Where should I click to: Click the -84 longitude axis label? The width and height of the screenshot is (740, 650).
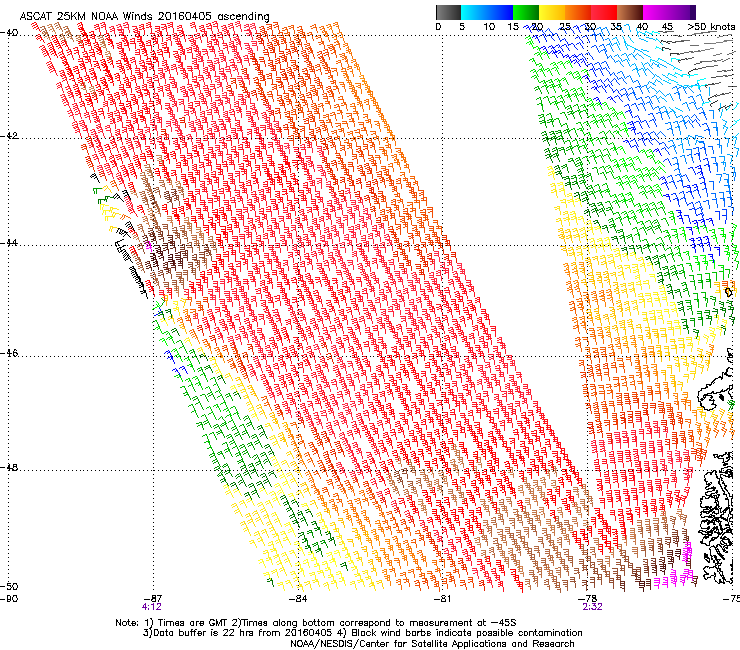pyautogui.click(x=298, y=599)
